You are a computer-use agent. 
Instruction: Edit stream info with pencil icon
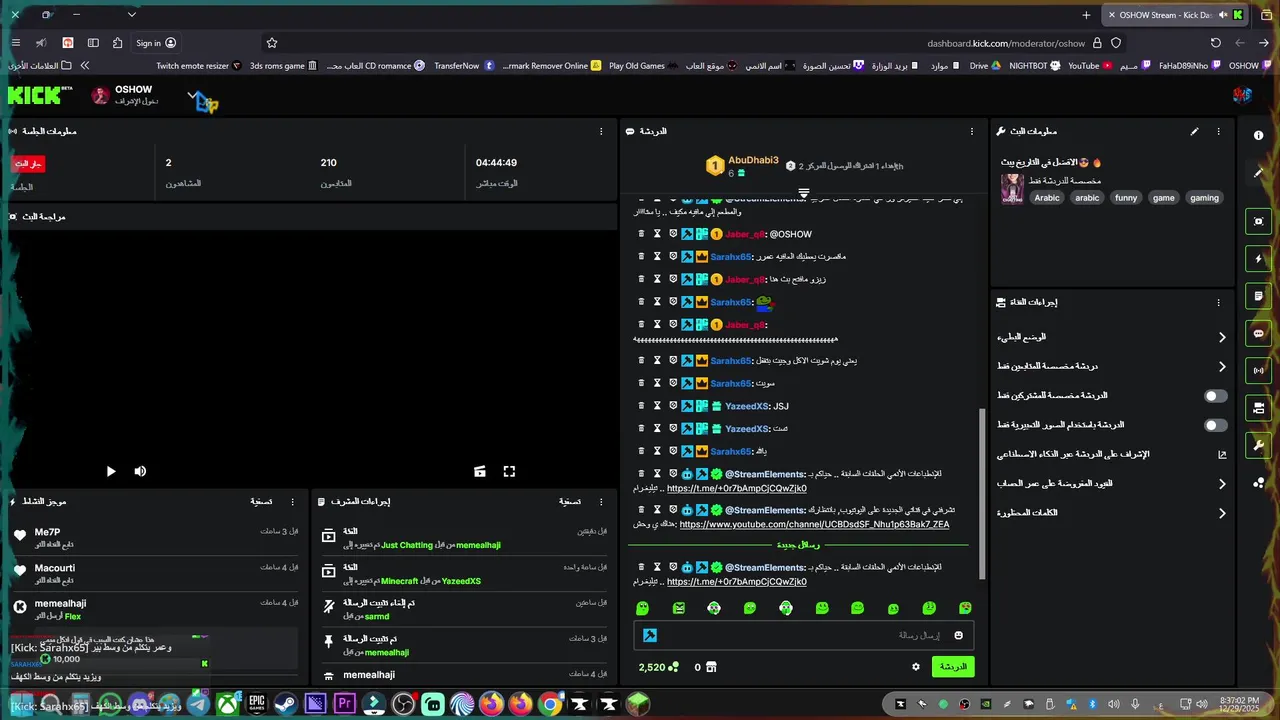1194,131
